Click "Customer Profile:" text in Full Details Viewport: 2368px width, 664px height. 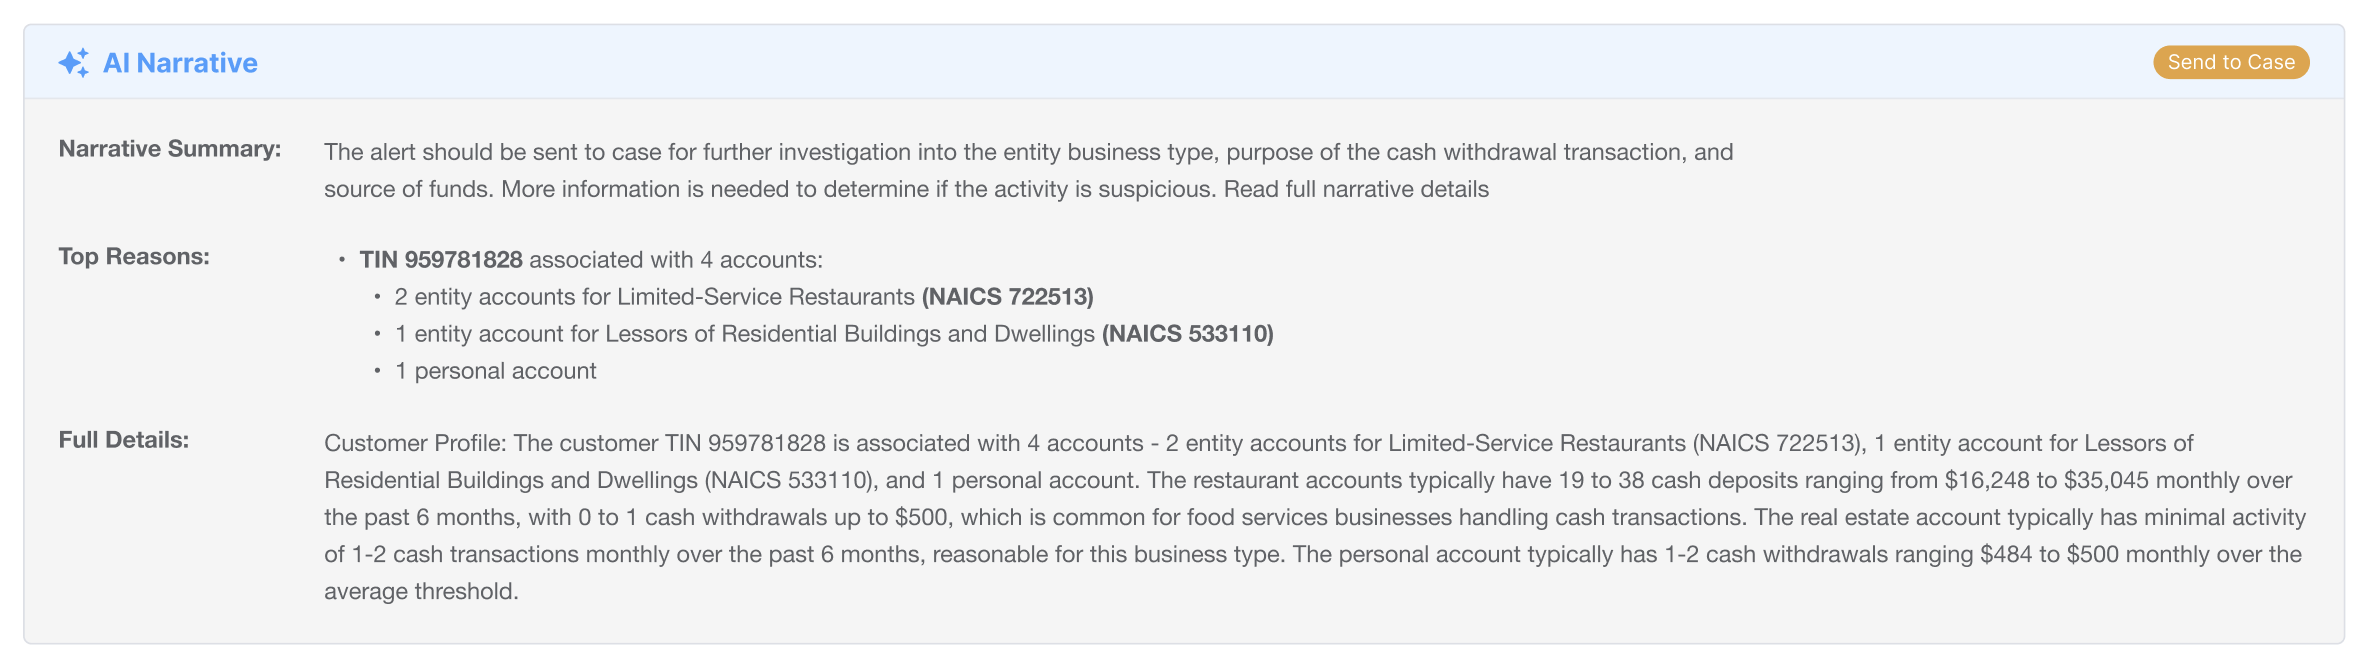coord(415,443)
